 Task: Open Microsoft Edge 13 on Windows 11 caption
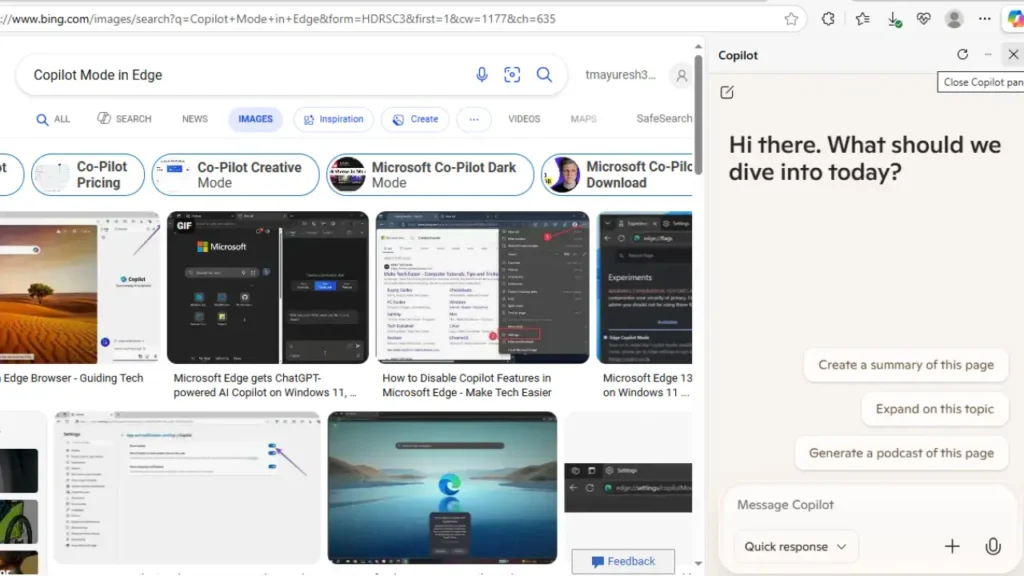tap(647, 385)
